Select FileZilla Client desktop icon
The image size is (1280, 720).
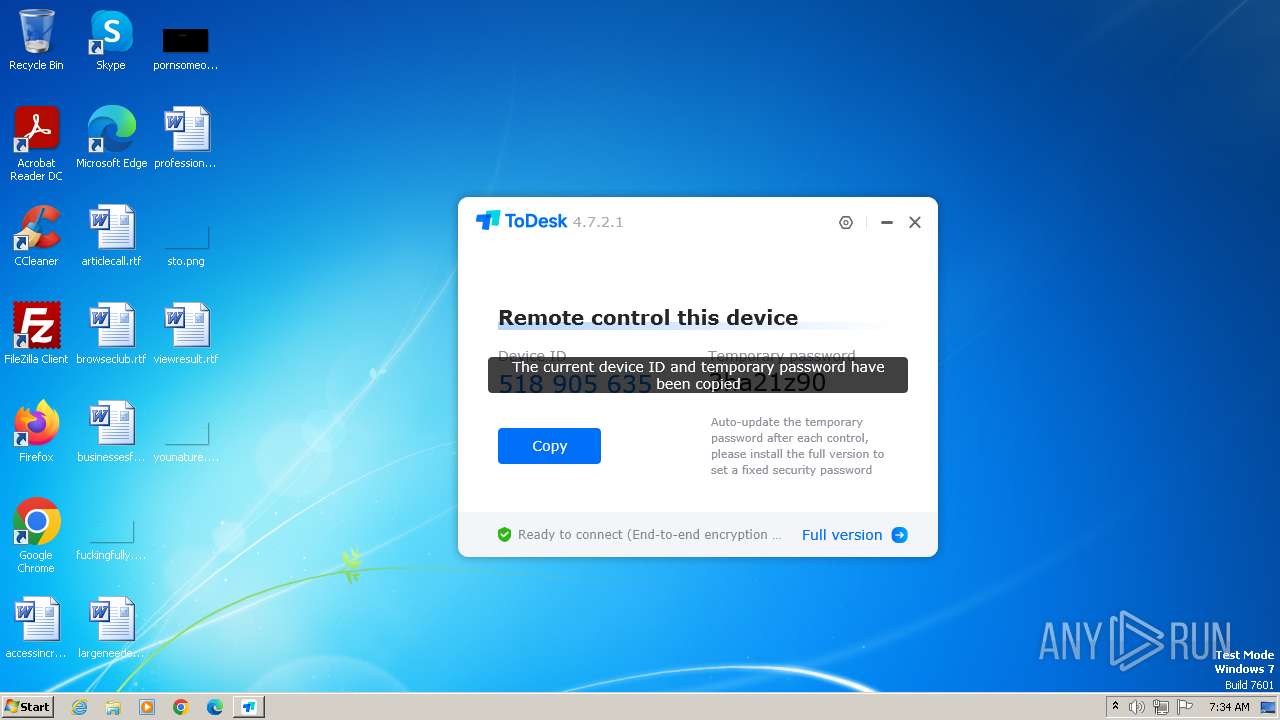[x=36, y=334]
